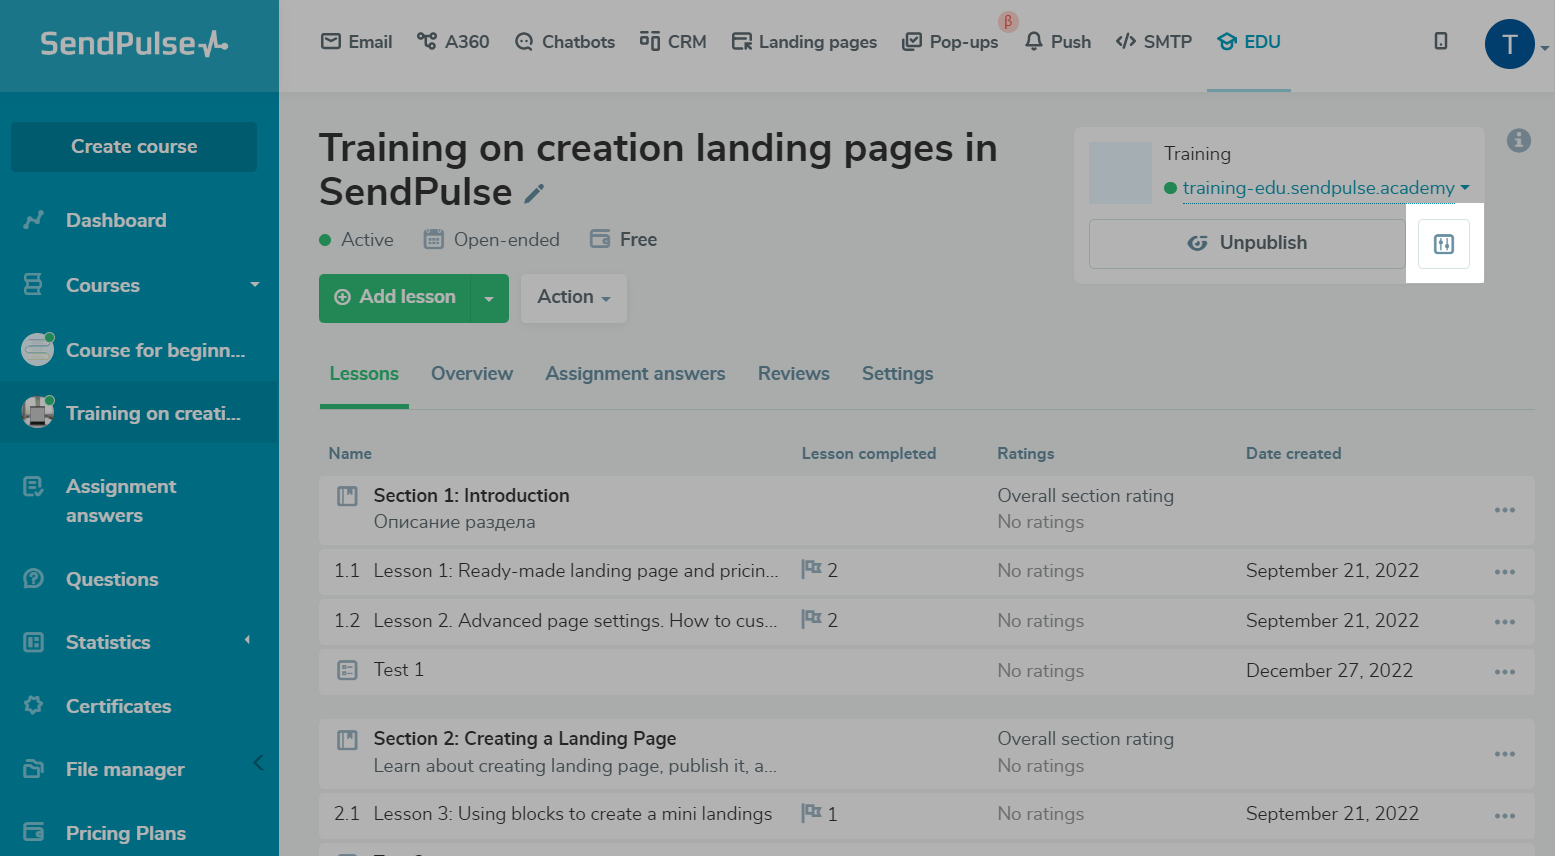Click the Unpublish button
This screenshot has height=856, width=1555.
[1247, 244]
